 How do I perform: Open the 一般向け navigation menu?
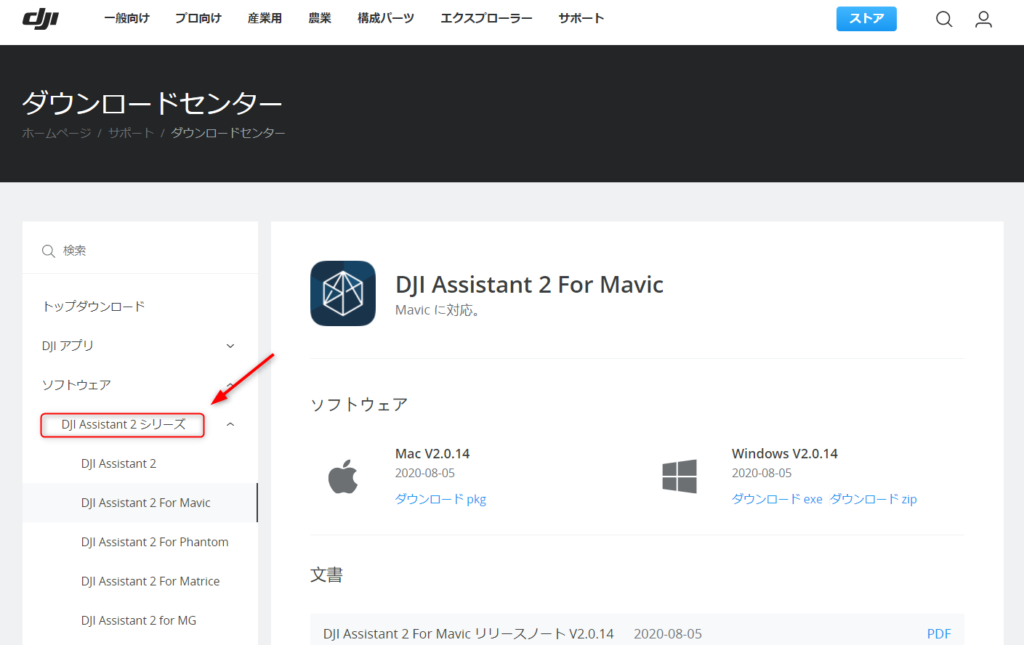126,19
